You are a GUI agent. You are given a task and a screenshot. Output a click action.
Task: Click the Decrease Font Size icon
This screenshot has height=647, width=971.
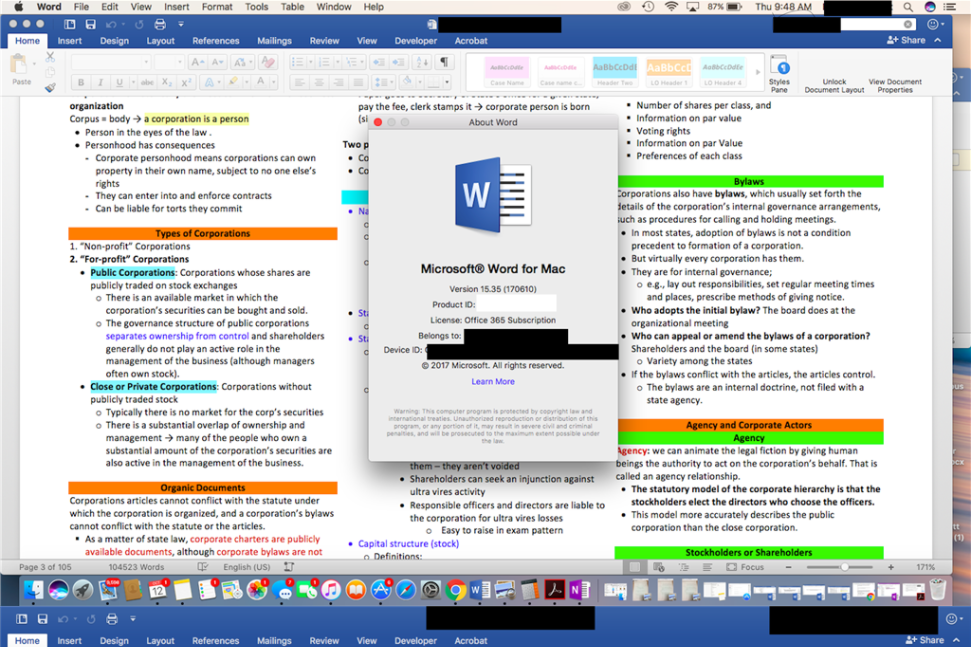click(x=217, y=62)
